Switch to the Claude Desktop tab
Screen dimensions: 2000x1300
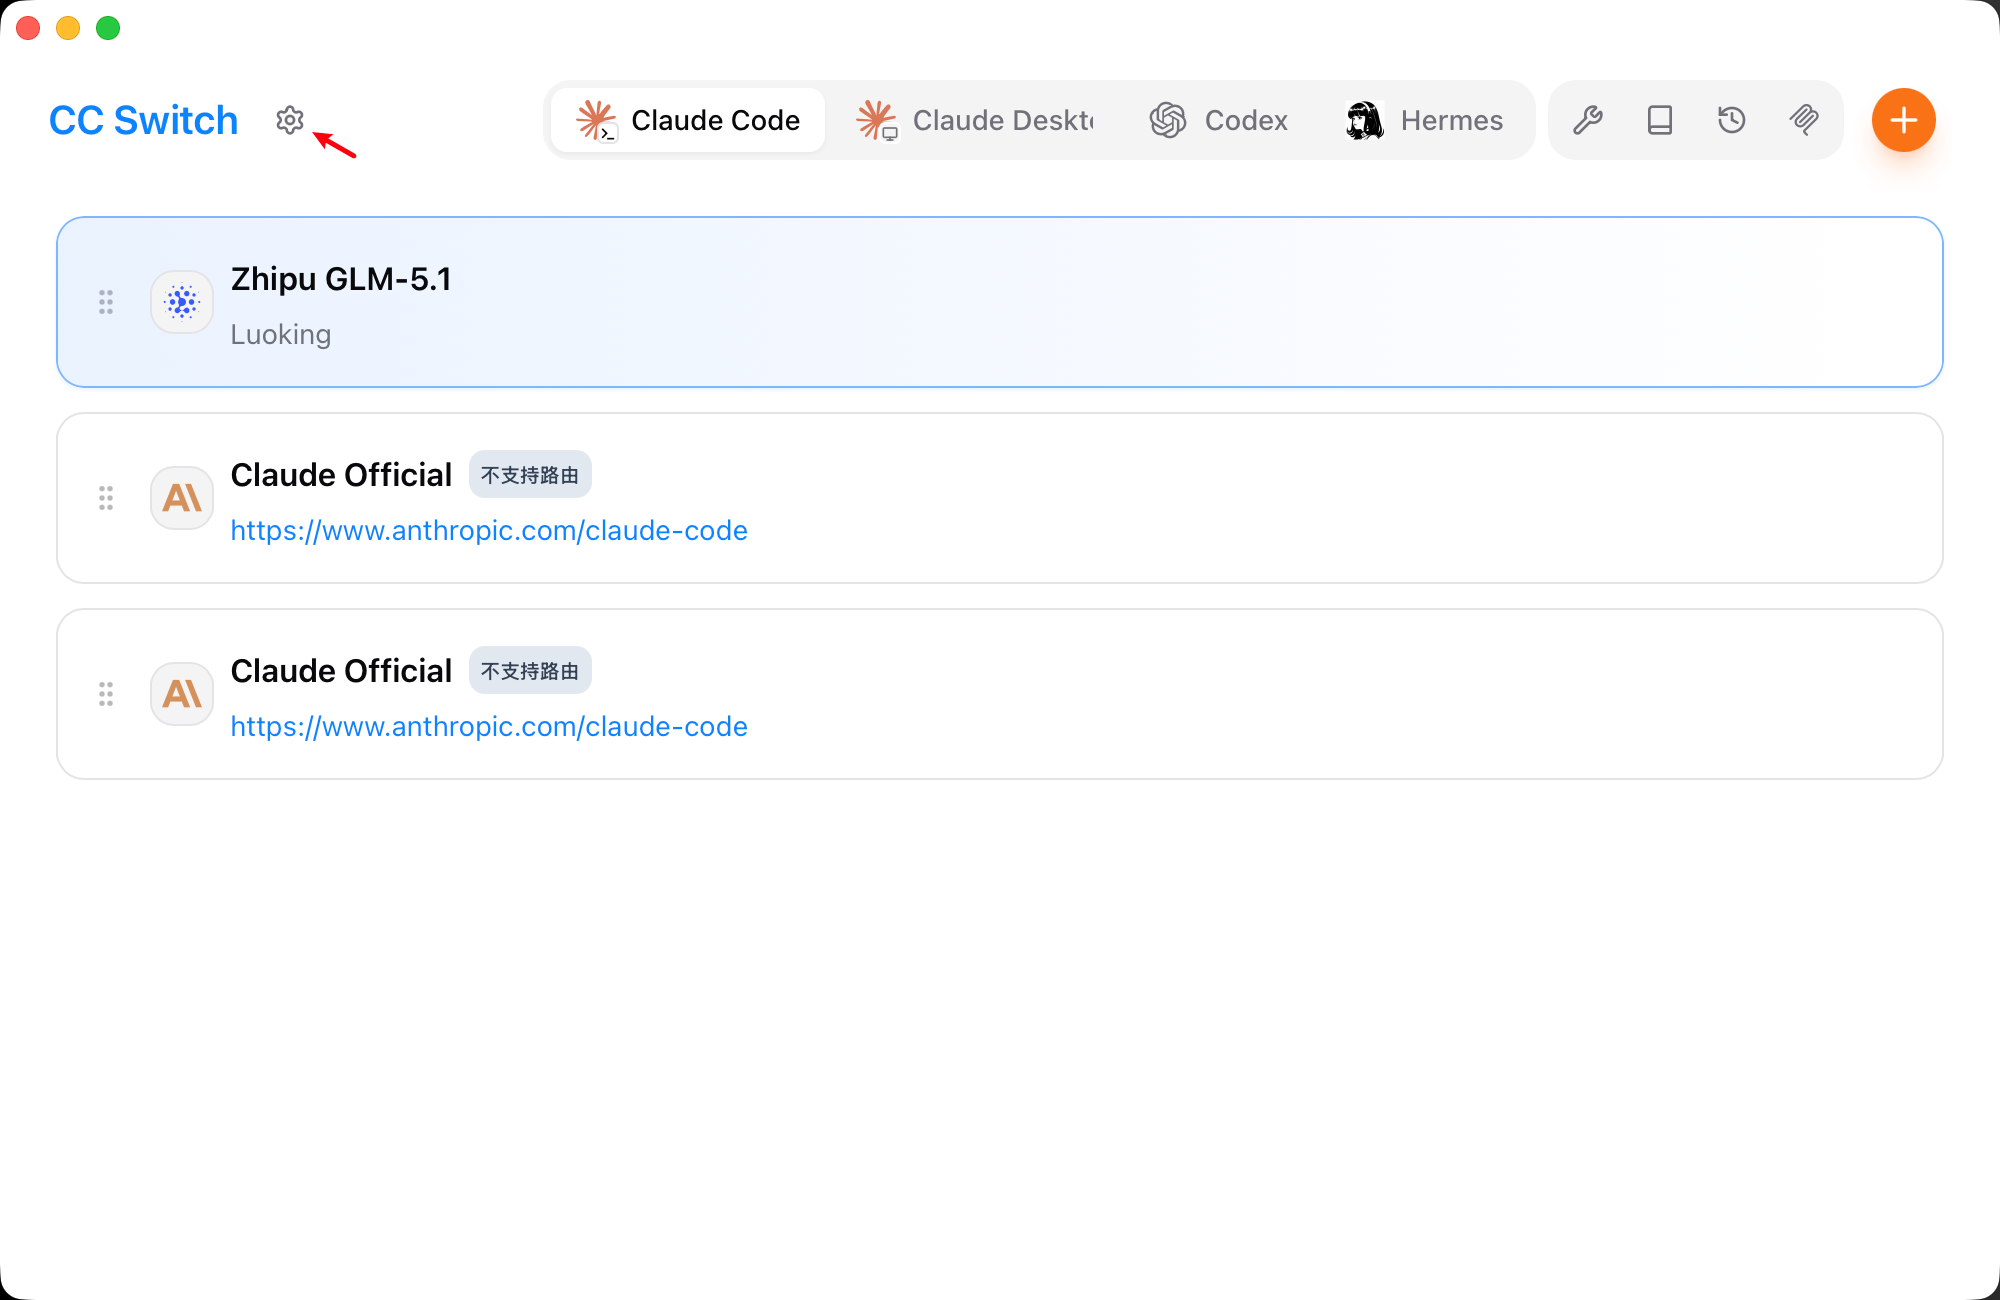coord(976,120)
